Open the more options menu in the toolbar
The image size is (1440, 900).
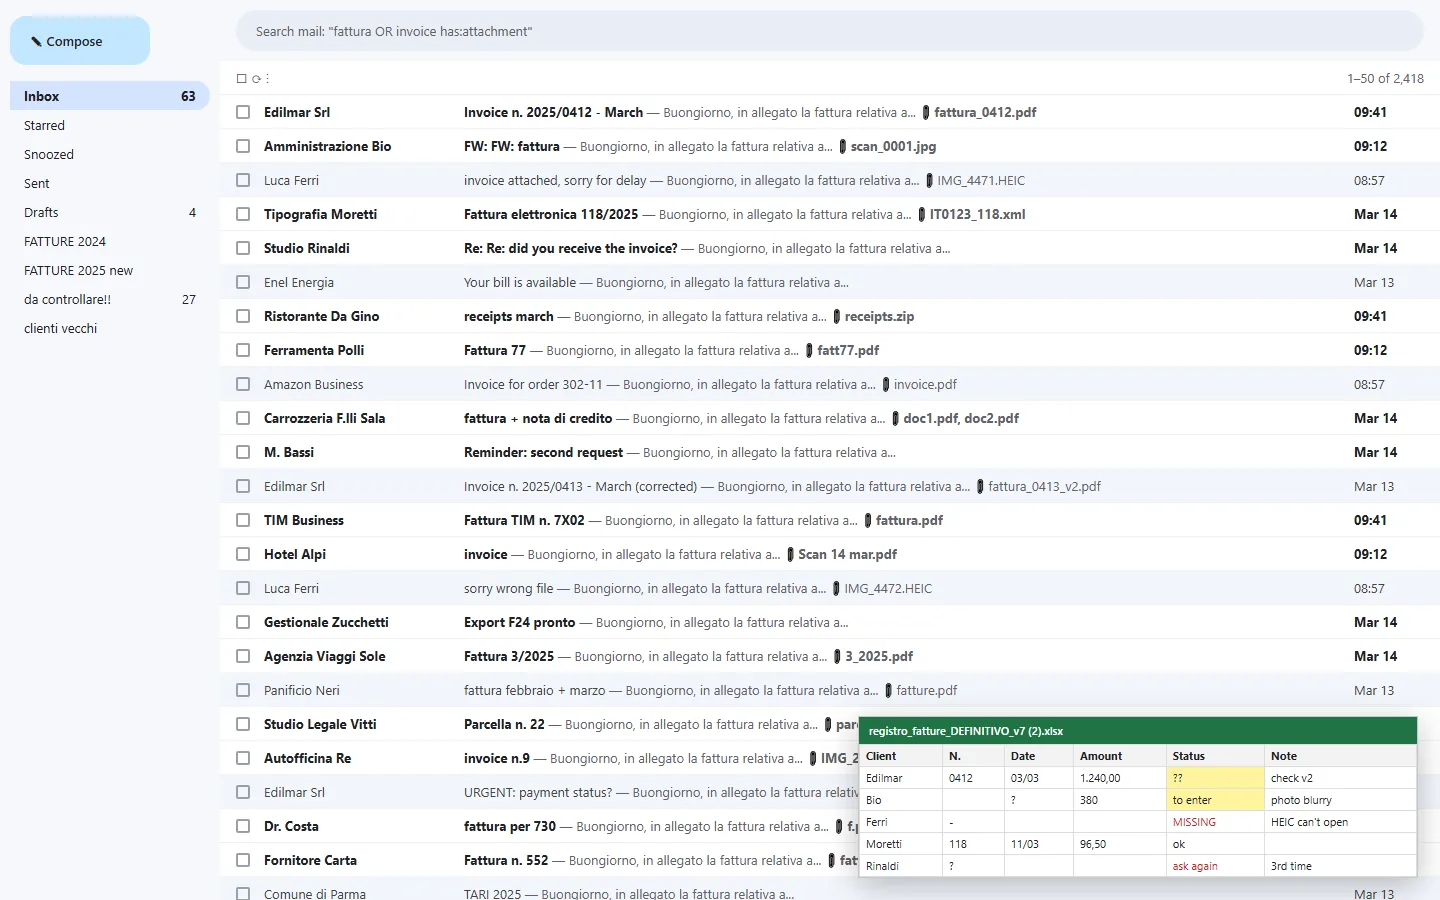click(268, 78)
